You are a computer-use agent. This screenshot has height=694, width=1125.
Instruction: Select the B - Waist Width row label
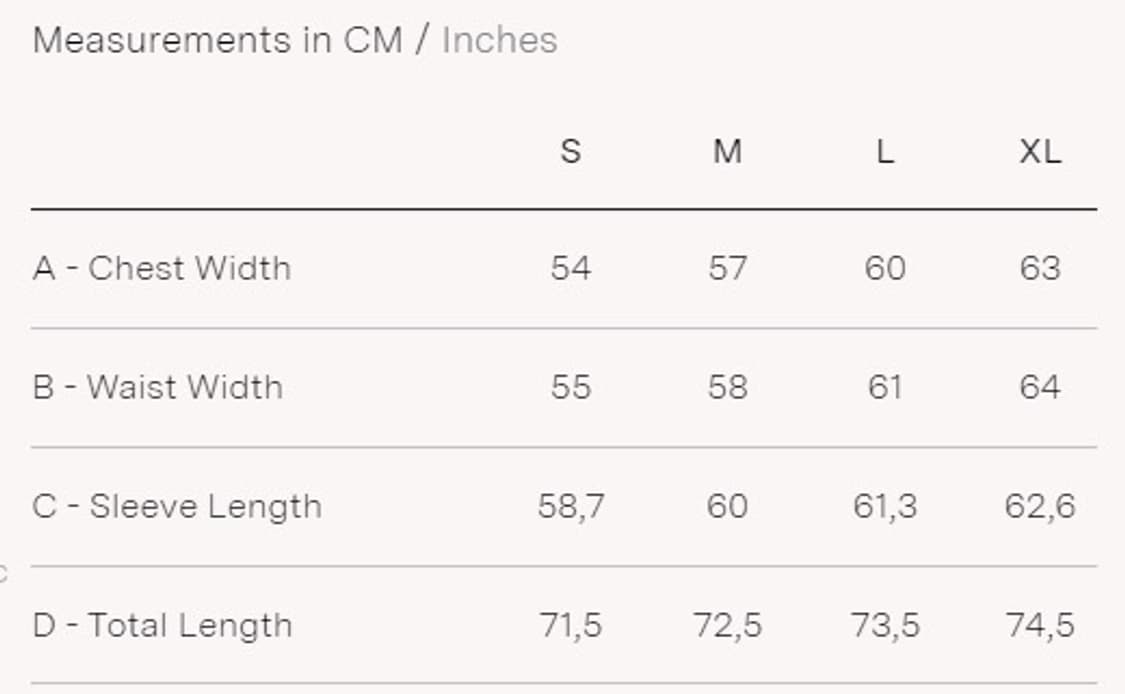tap(158, 388)
